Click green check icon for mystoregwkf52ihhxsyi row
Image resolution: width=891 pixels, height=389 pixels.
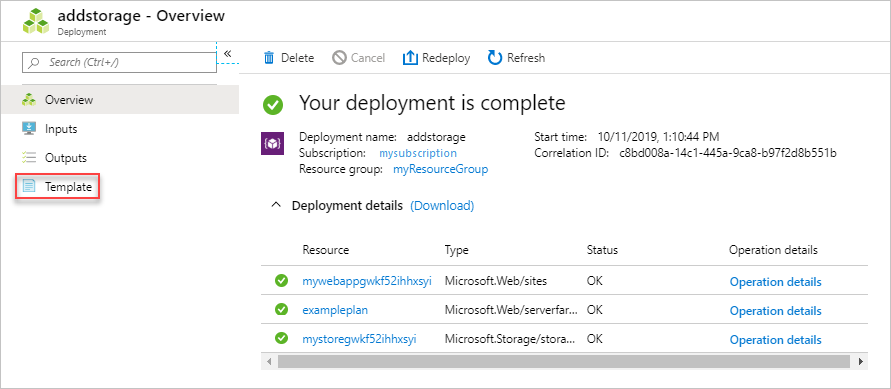tap(281, 338)
